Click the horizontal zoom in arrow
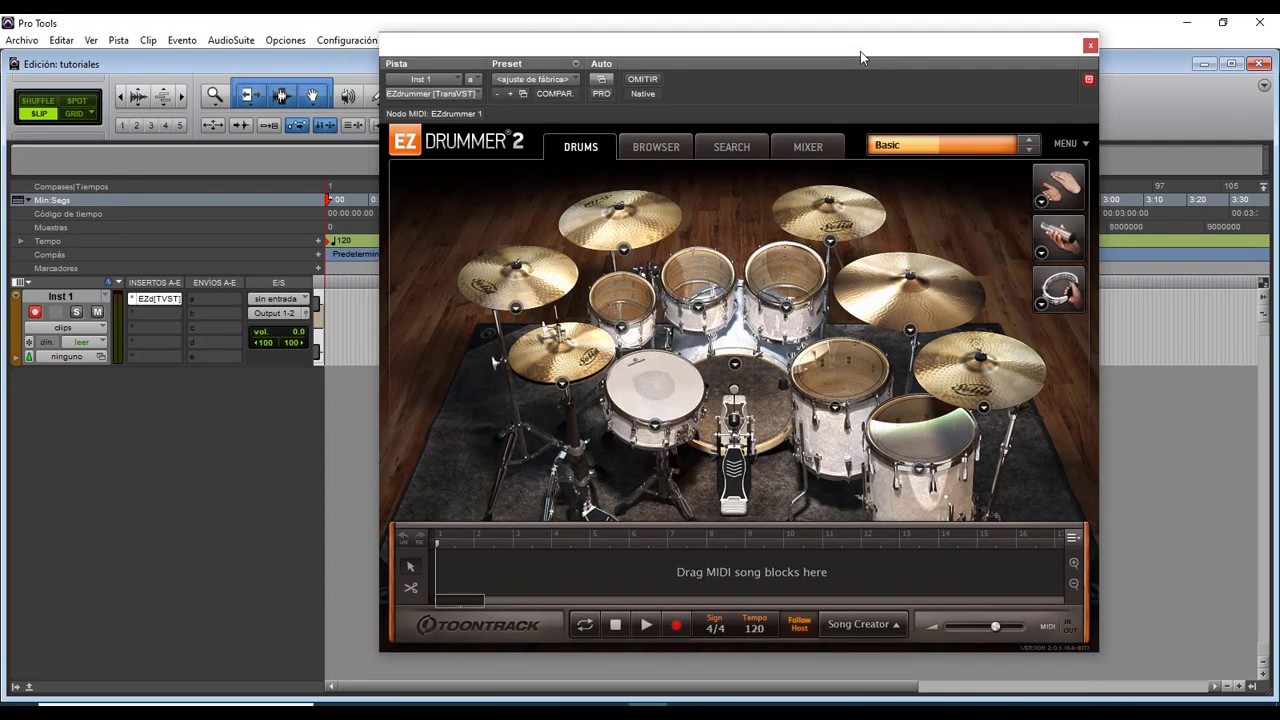The image size is (1280, 720). coord(181,96)
